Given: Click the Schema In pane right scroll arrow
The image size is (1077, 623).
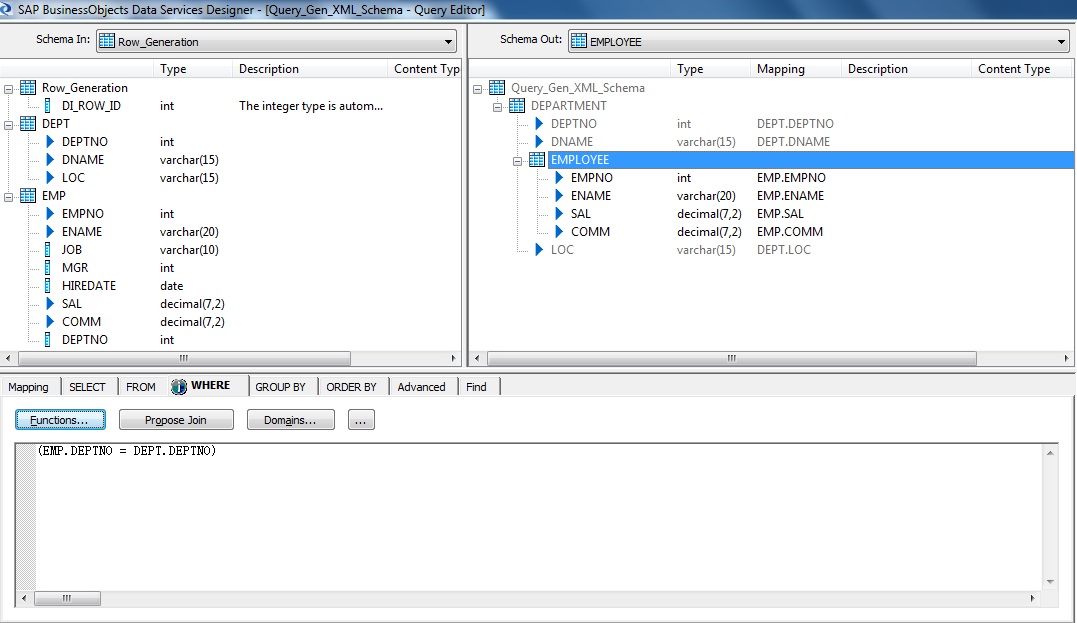Looking at the screenshot, I should (453, 358).
